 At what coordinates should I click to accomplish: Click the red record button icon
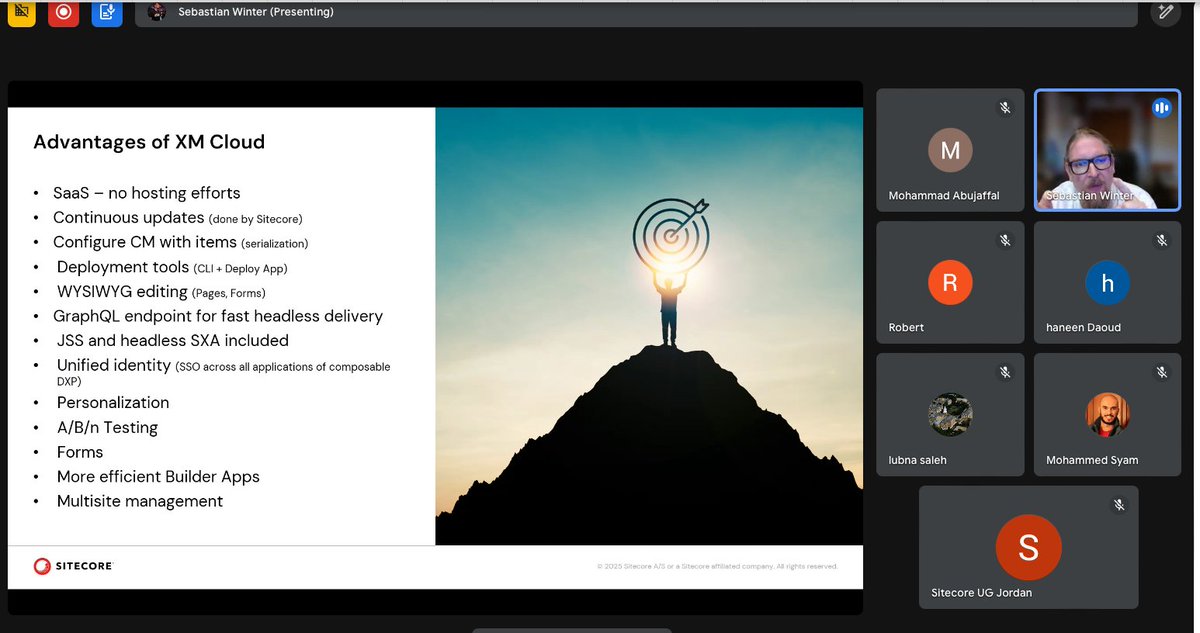pos(63,12)
